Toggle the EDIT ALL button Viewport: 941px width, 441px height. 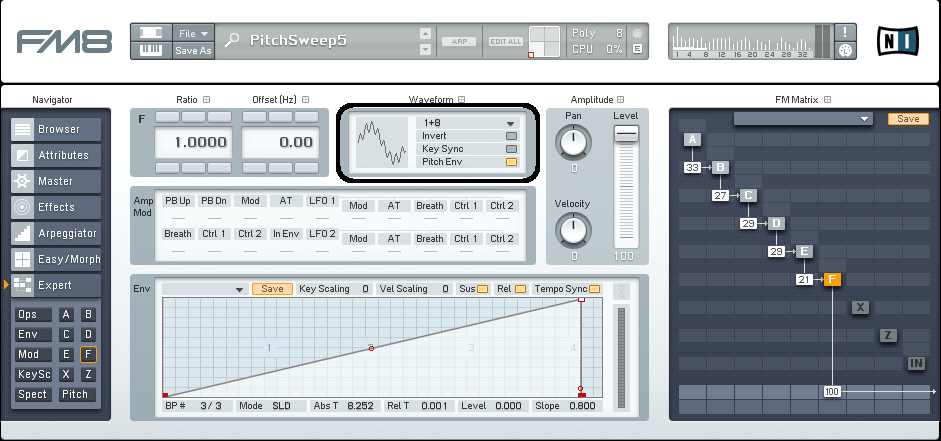tap(505, 41)
